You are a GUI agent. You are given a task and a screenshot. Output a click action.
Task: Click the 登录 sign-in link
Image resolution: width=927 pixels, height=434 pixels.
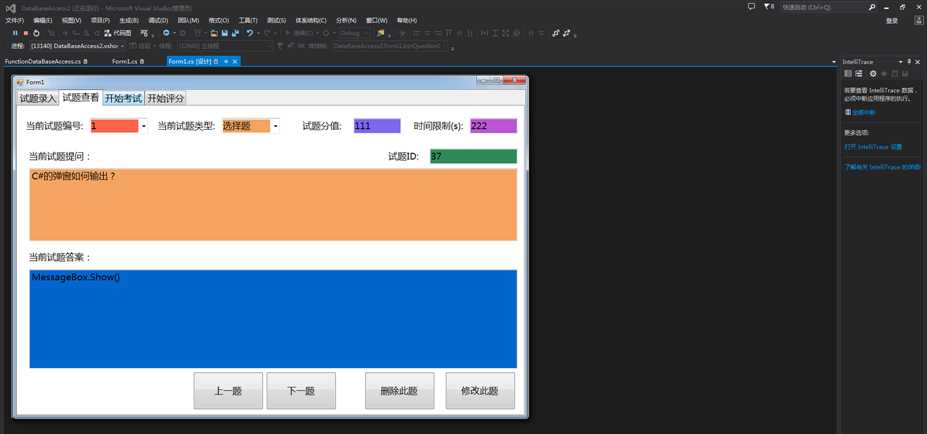pos(892,21)
